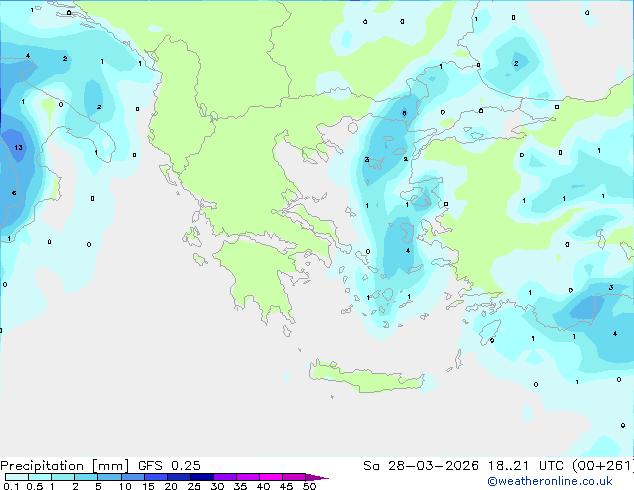This screenshot has height=490, width=634.
Task: Click the 5–10 mm legend swatch
Action: 109,477
